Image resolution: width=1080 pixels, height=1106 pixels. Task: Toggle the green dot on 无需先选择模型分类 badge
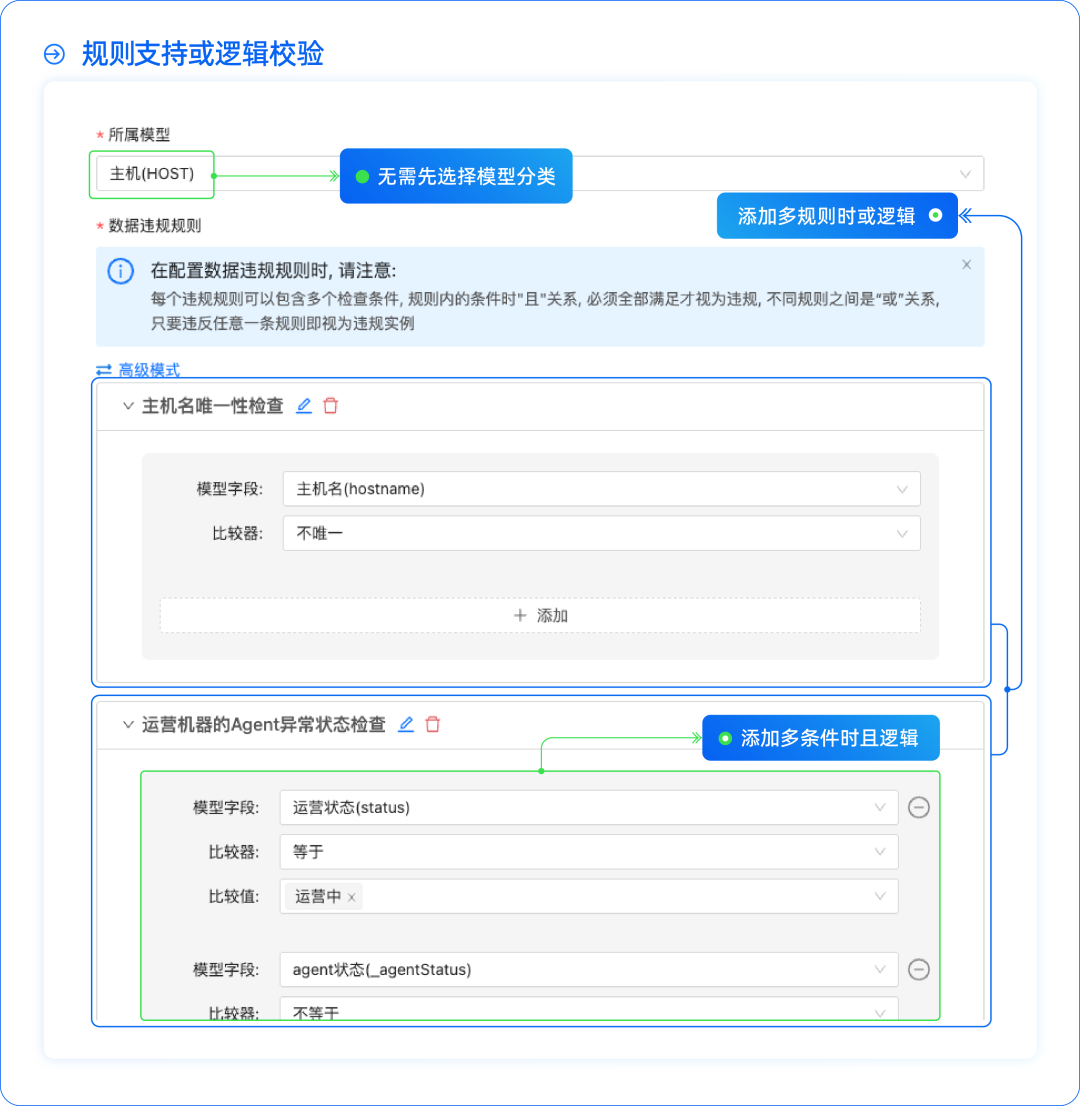(x=361, y=175)
